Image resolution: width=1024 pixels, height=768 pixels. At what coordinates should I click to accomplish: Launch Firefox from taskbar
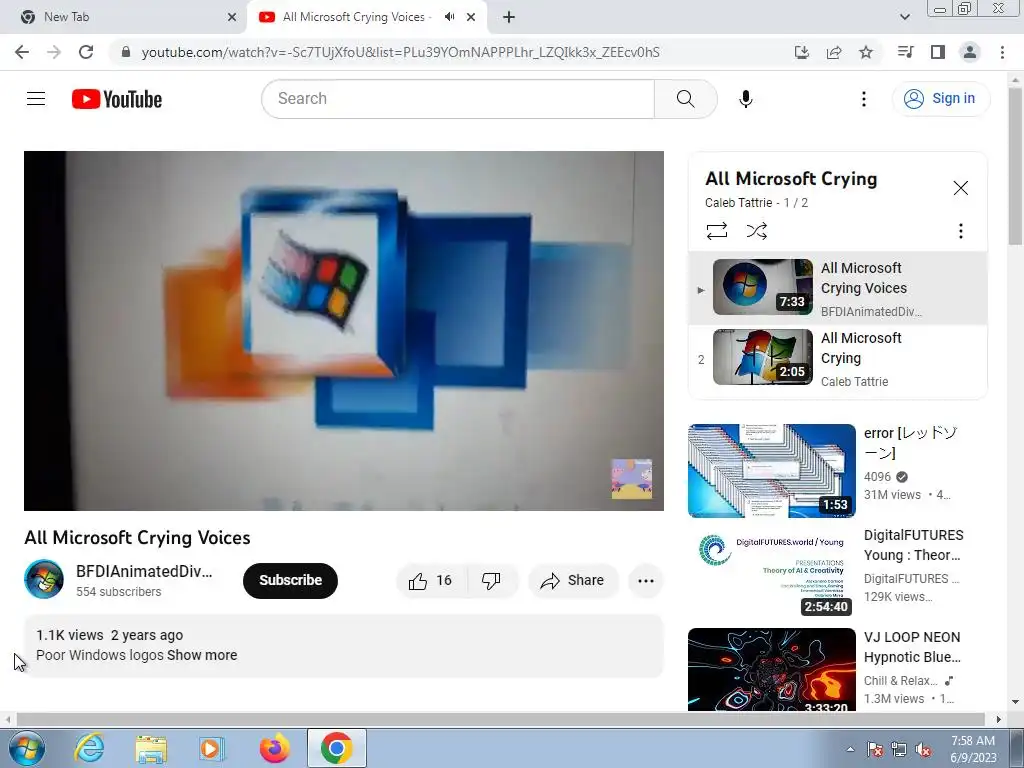274,748
